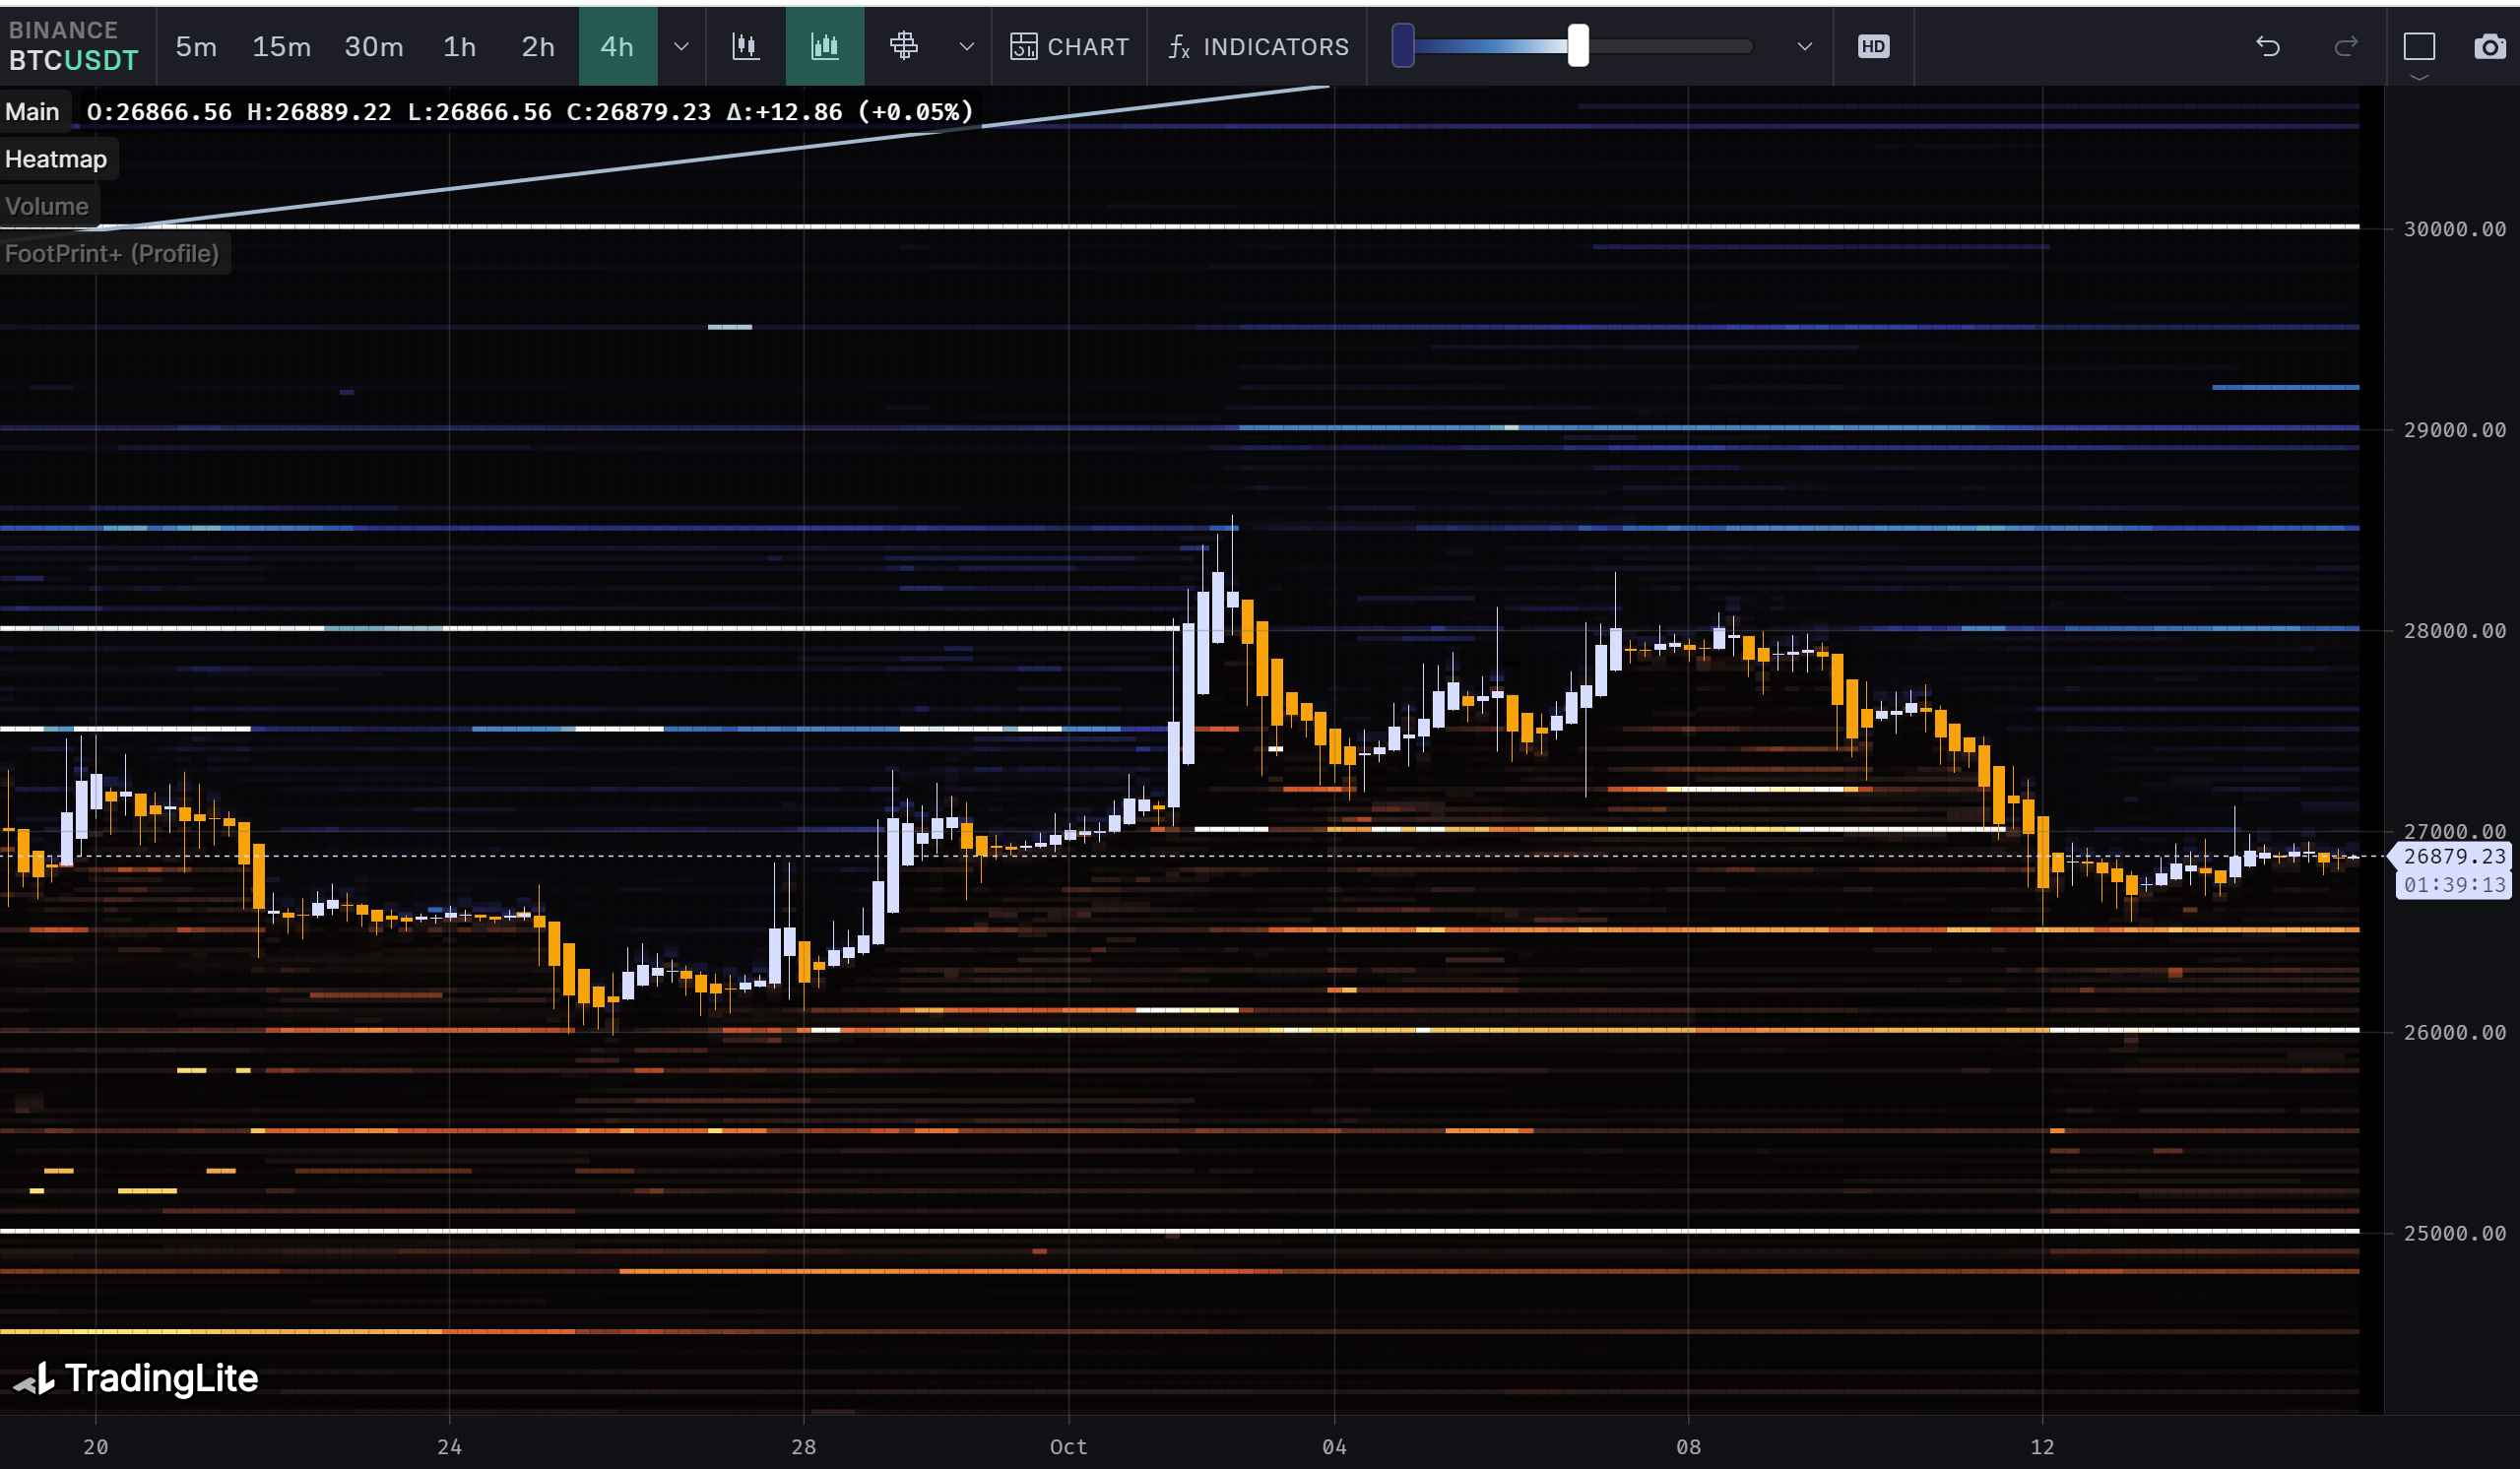Switch to the 1h timeframe

(459, 46)
